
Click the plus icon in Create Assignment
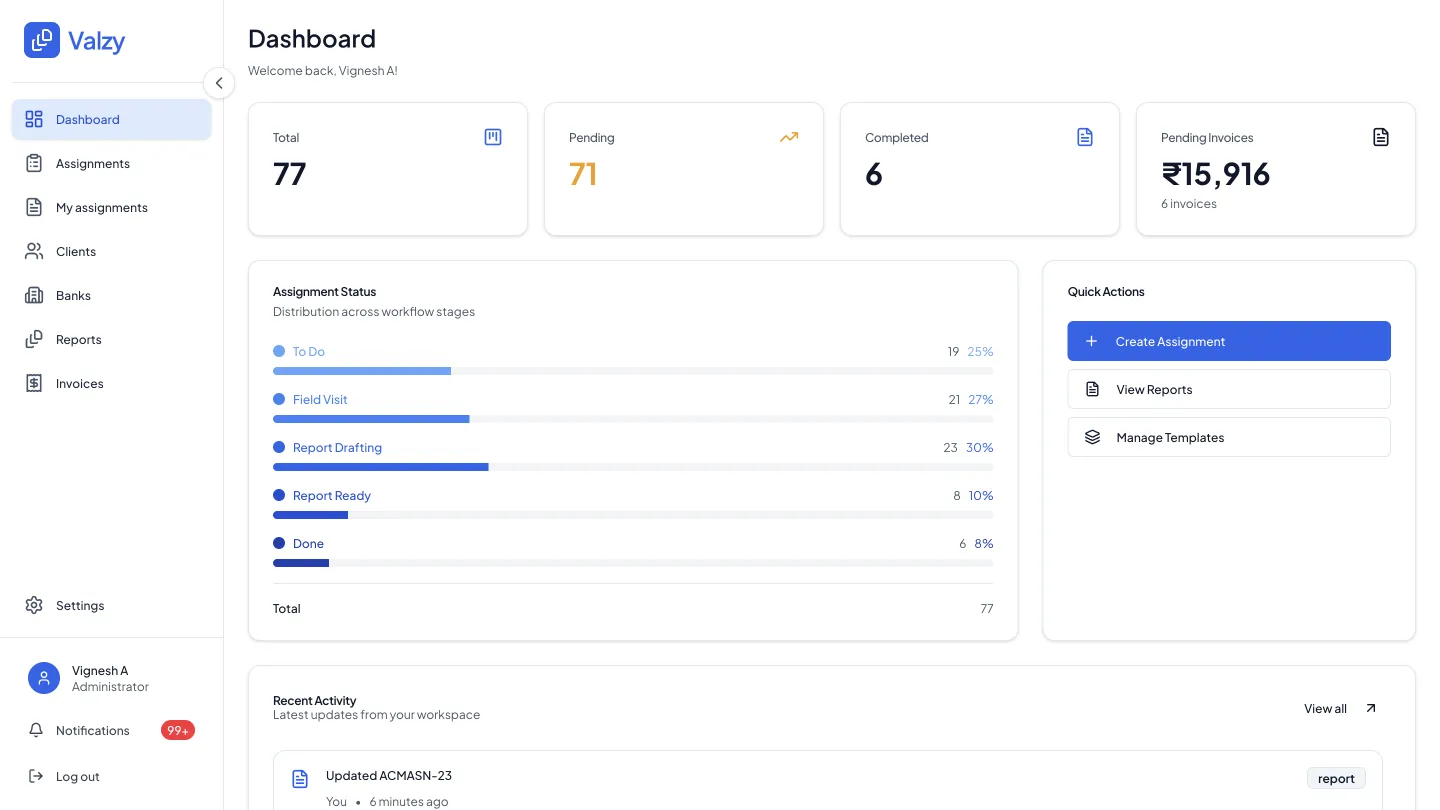(1092, 341)
